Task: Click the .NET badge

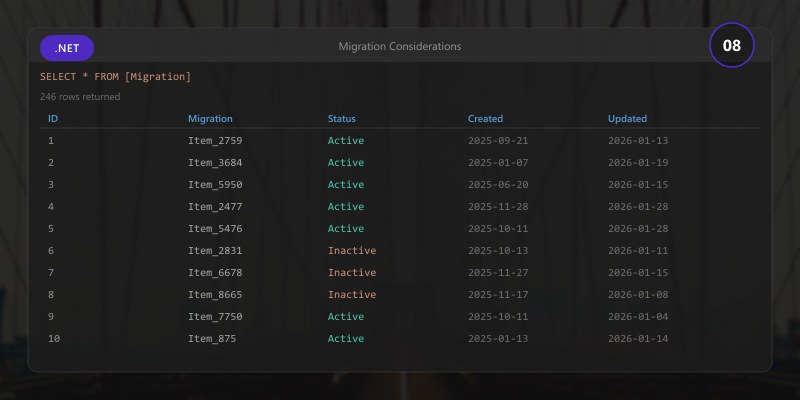Action: 67,48
